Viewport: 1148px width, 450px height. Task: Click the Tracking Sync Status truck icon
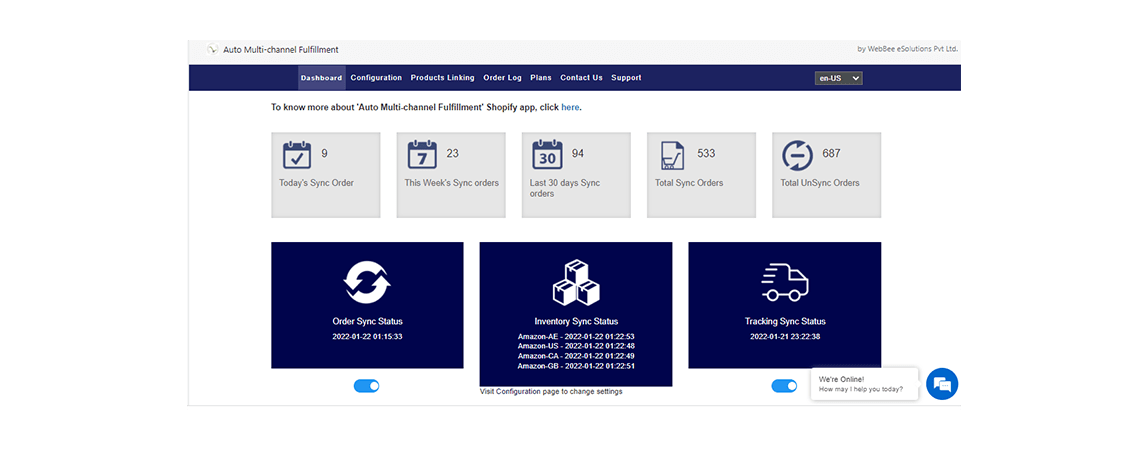pyautogui.click(x=785, y=282)
